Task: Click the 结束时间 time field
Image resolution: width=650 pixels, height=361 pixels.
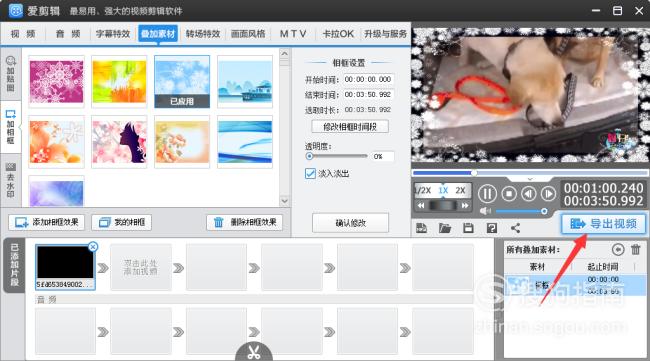Action: click(x=368, y=94)
